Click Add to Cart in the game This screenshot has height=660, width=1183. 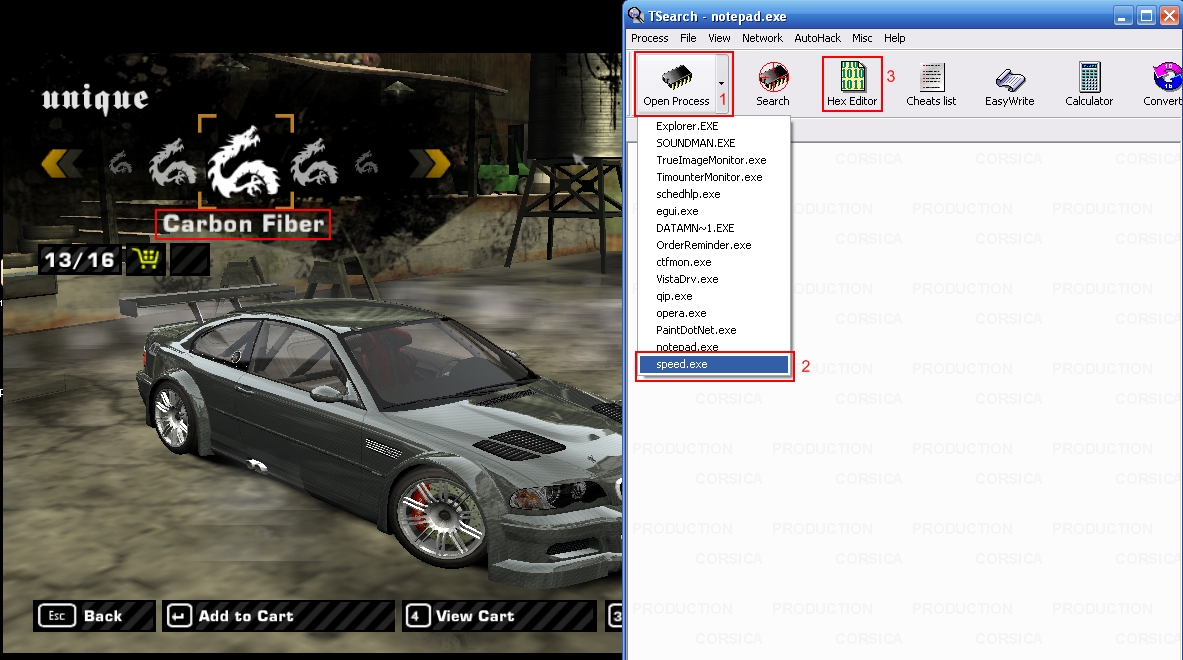278,616
